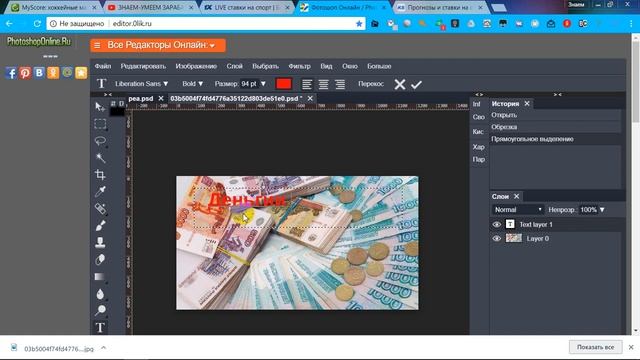Open font size dropdown arrow
Screen dimensions: 640x360
tap(263, 84)
